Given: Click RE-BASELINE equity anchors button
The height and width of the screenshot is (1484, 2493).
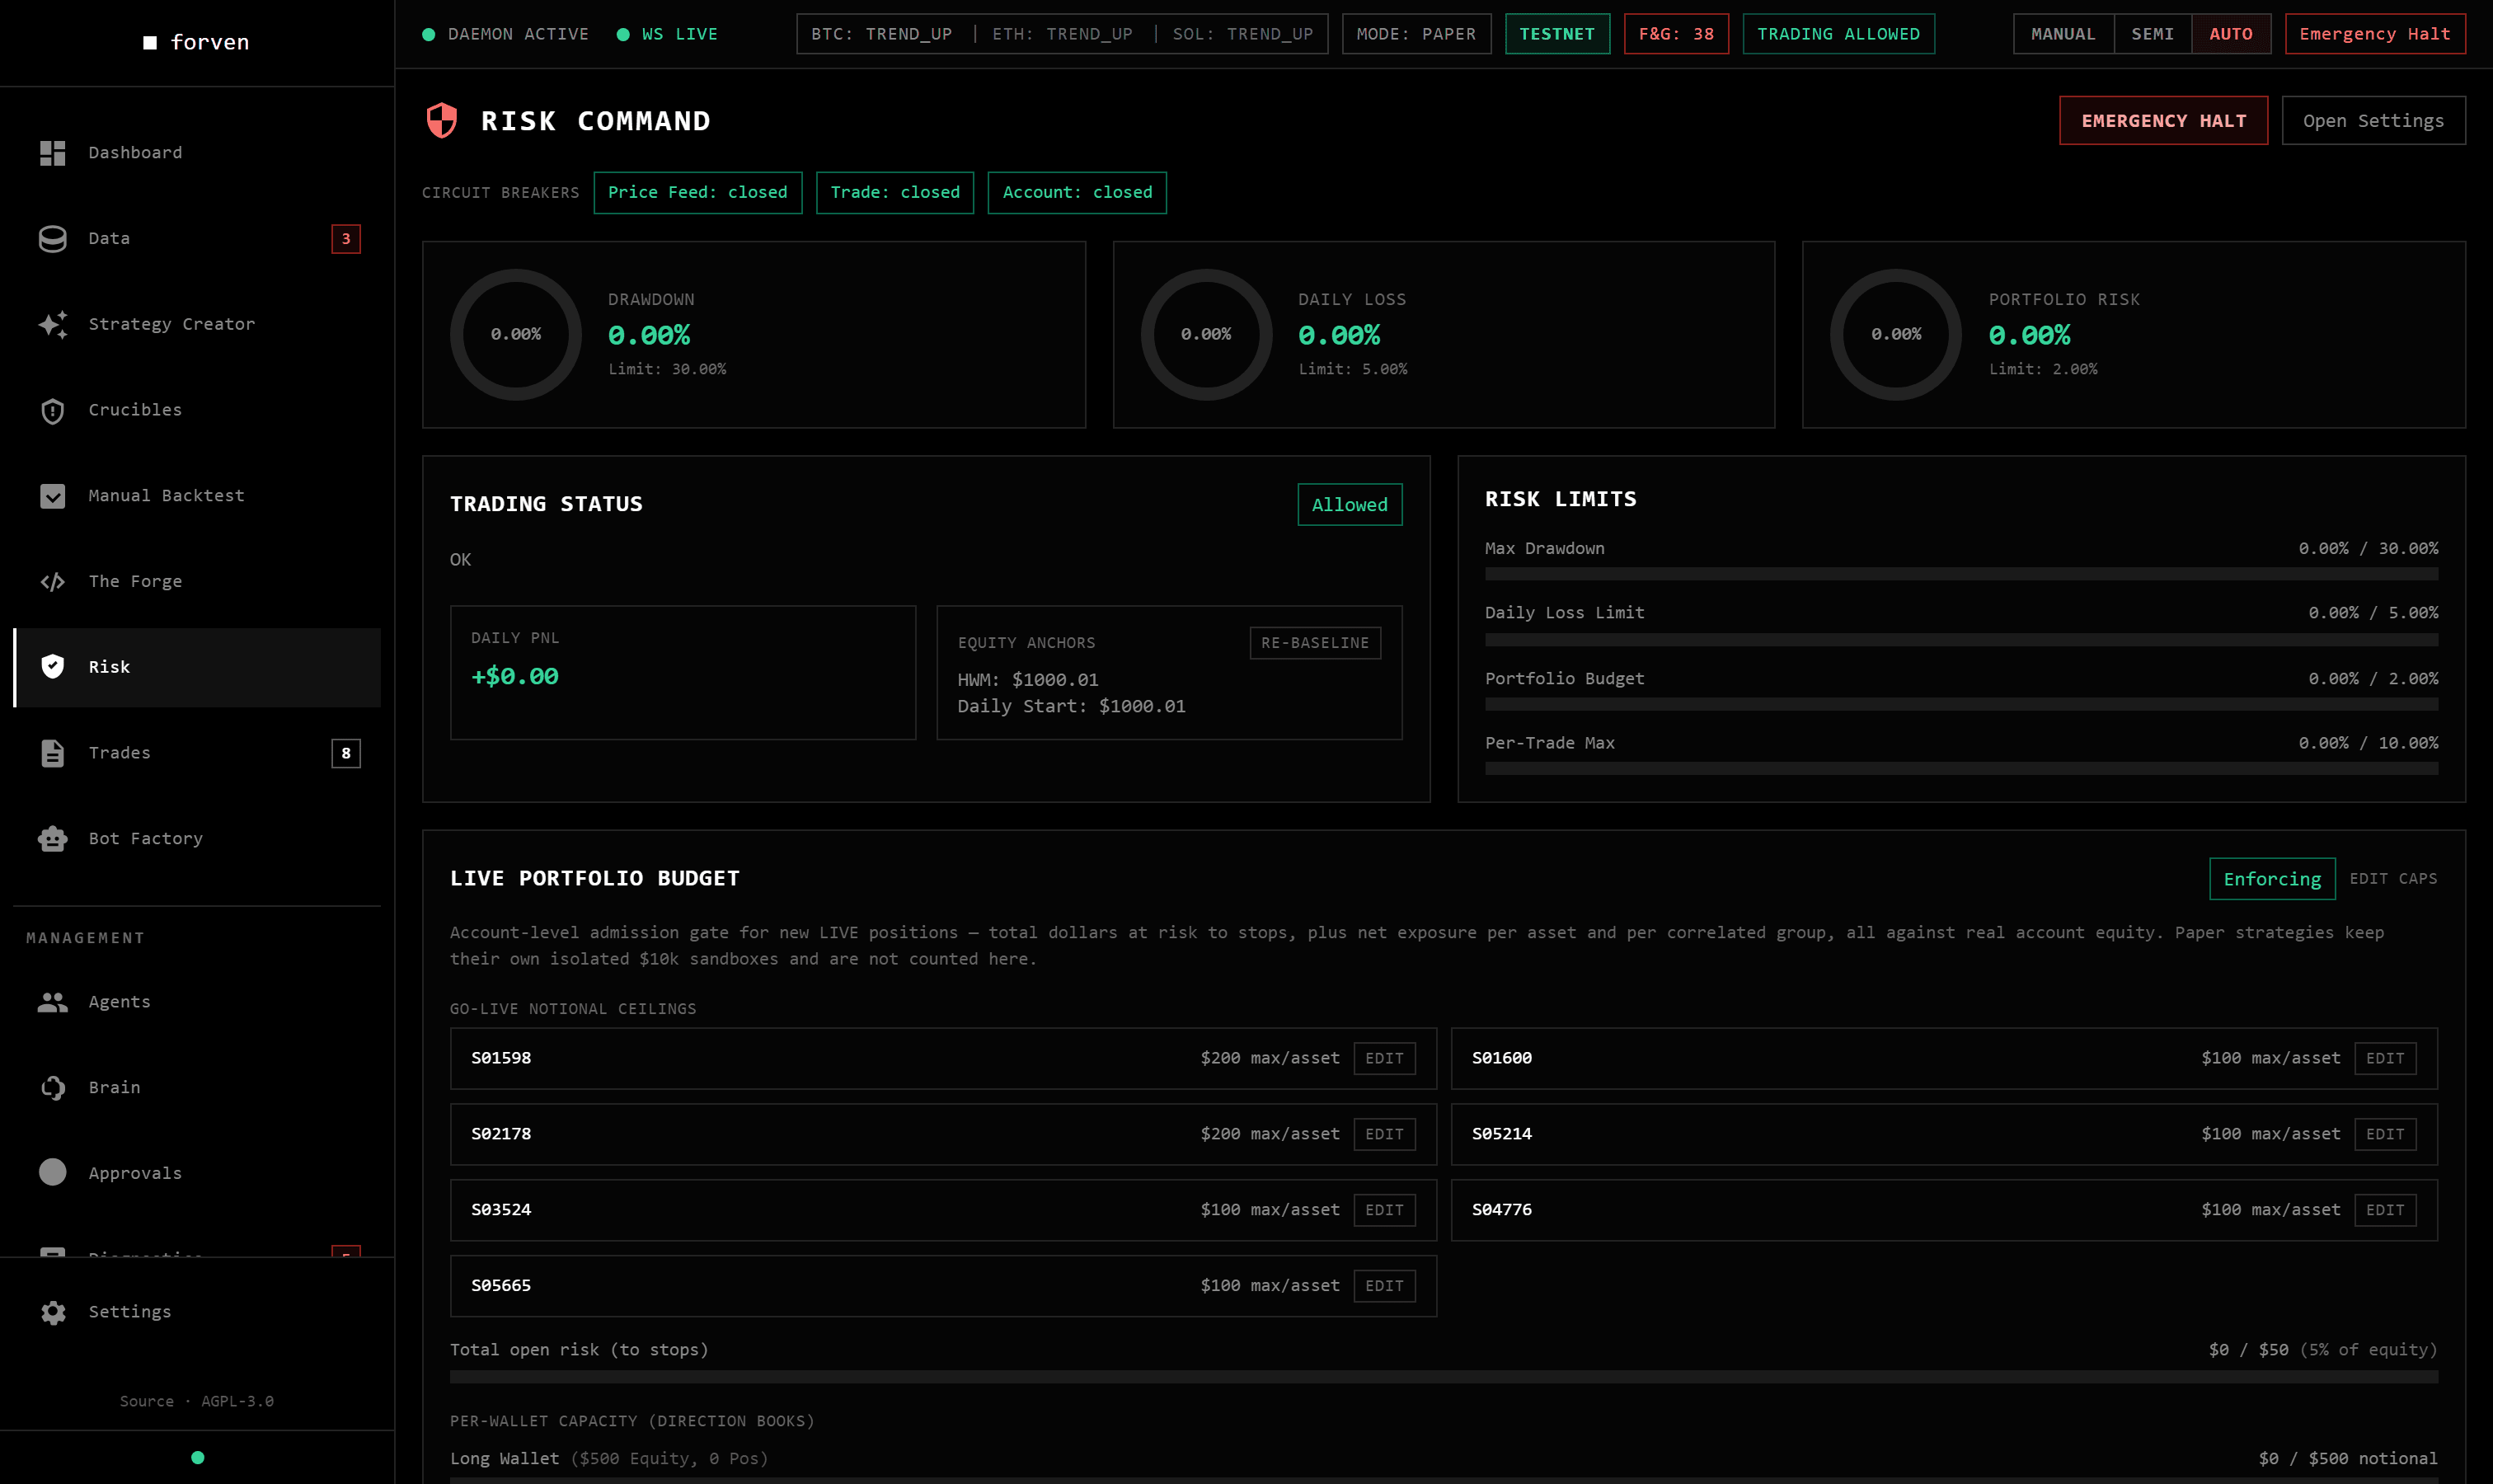Looking at the screenshot, I should tap(1315, 643).
